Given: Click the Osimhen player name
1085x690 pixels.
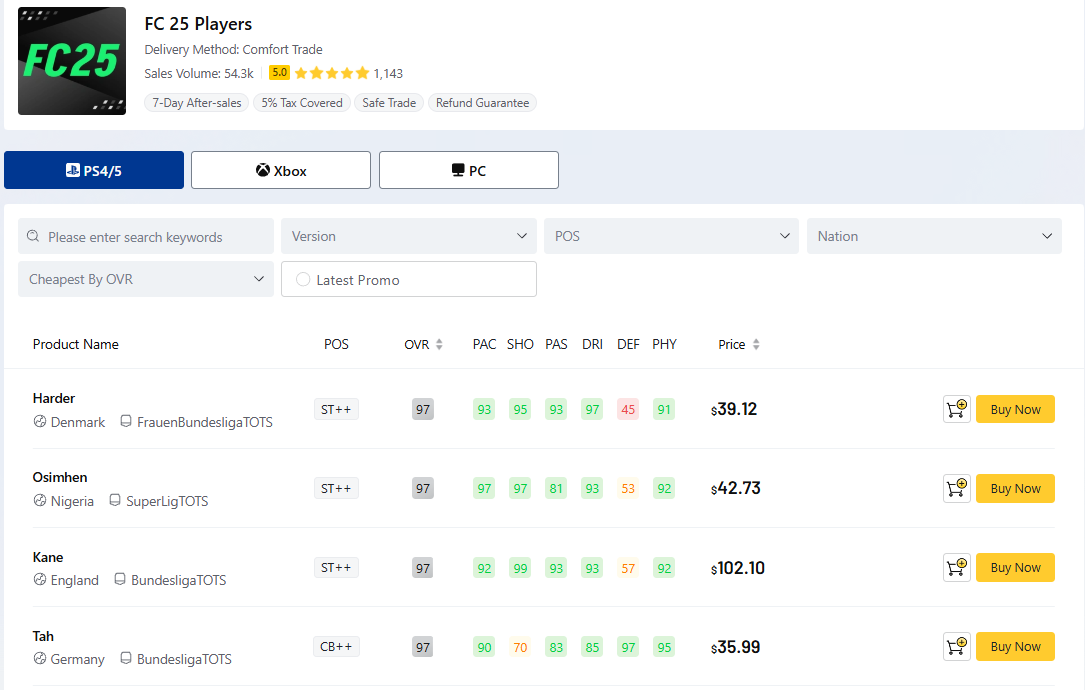Looking at the screenshot, I should point(60,477).
